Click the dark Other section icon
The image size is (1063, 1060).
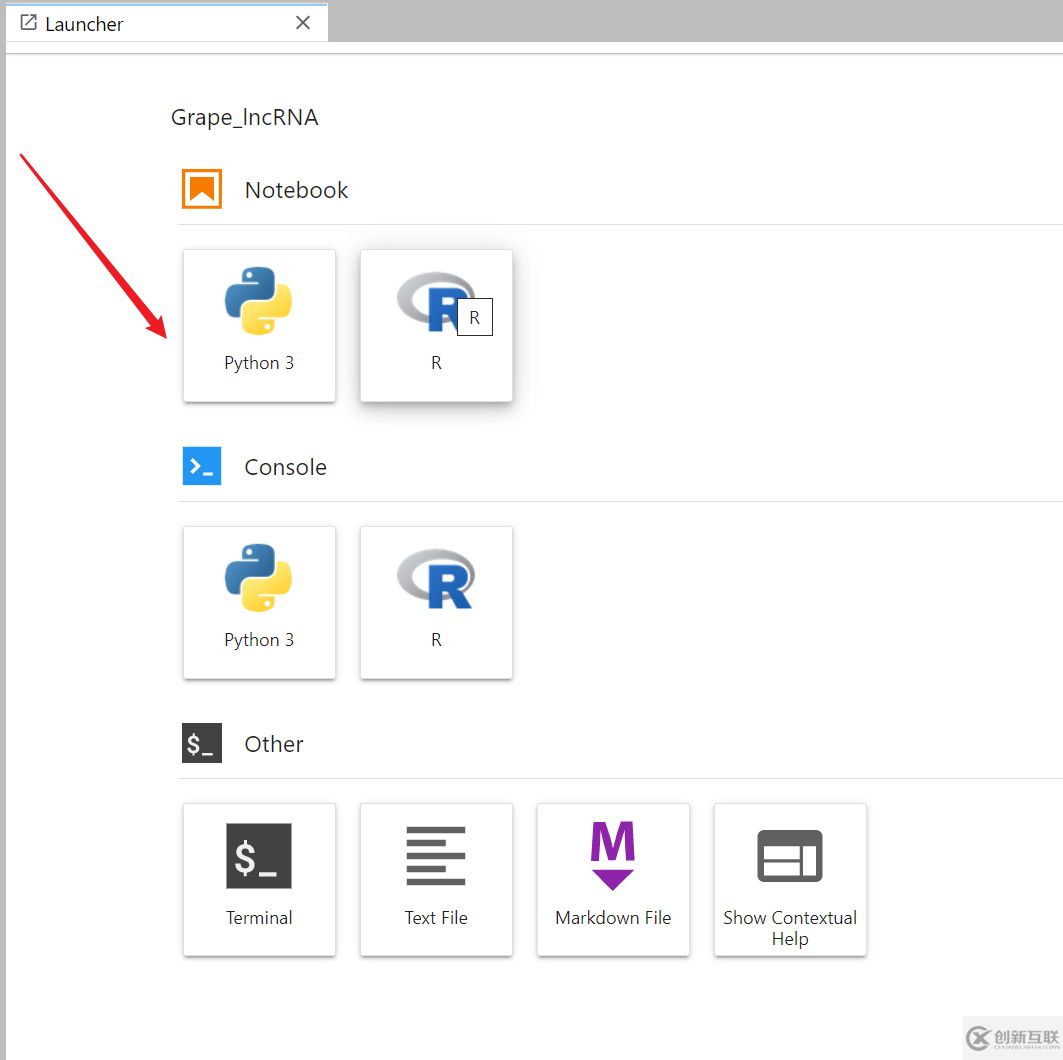pyautogui.click(x=202, y=743)
